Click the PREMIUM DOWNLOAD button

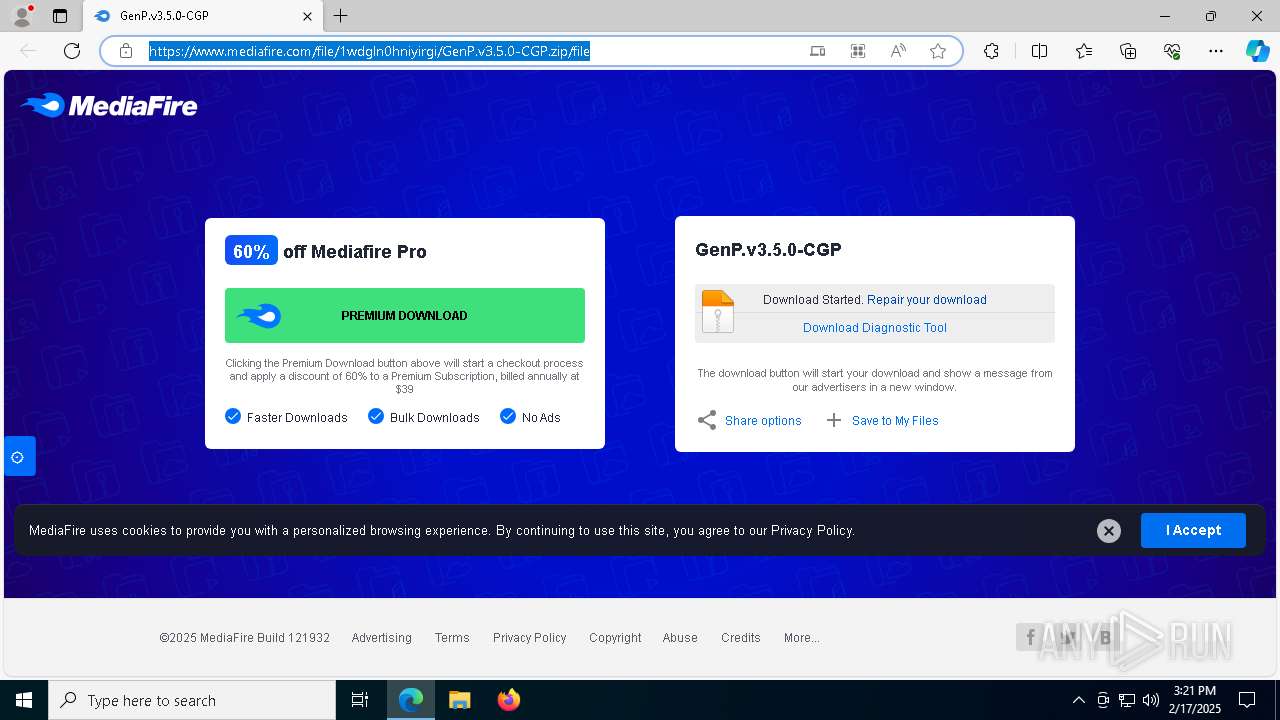tap(405, 316)
